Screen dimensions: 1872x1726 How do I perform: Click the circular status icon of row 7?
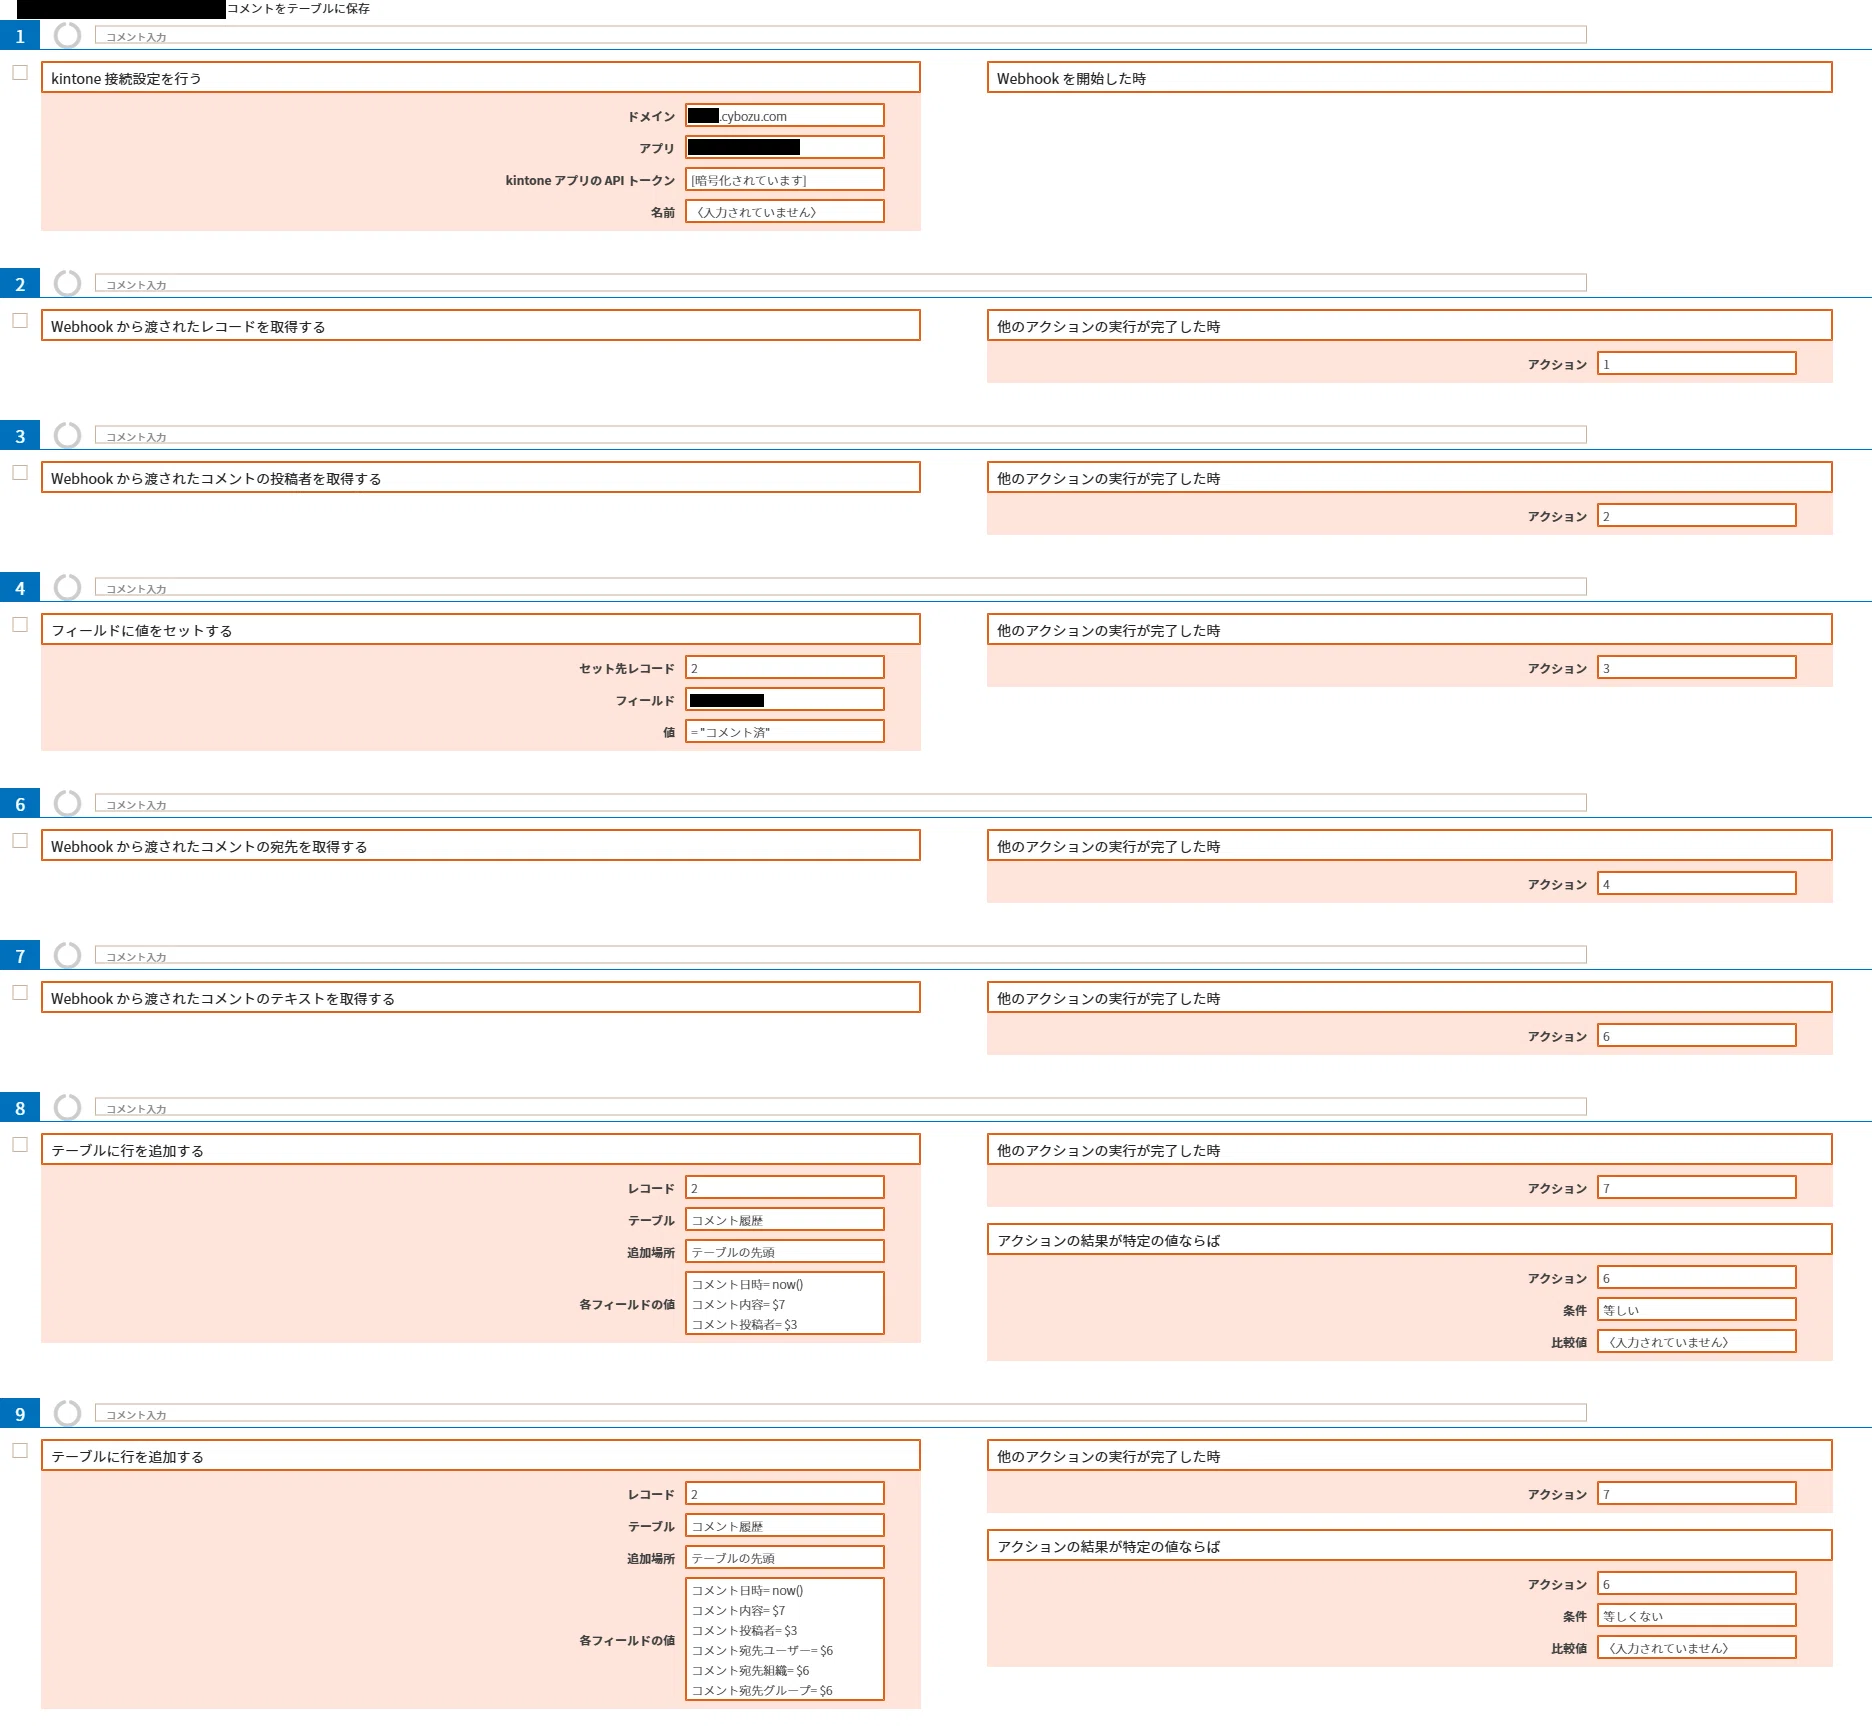[x=67, y=956]
